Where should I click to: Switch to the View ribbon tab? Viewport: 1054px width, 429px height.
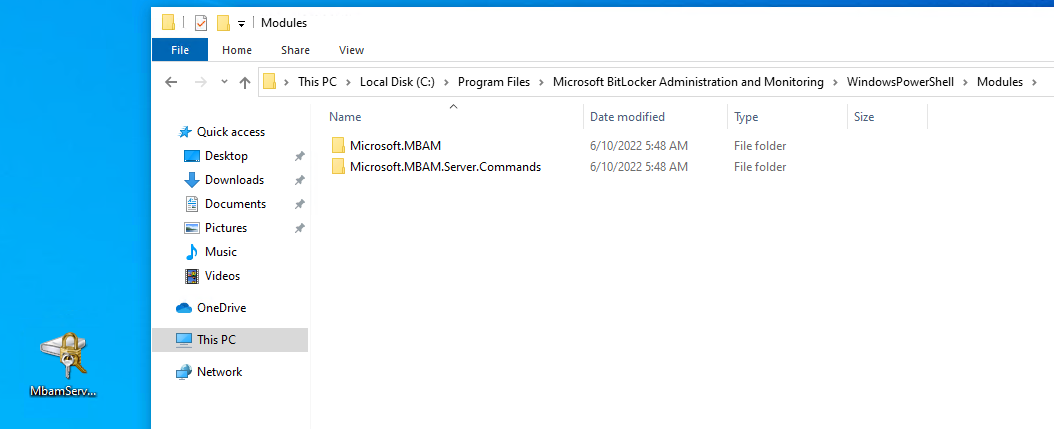[352, 50]
